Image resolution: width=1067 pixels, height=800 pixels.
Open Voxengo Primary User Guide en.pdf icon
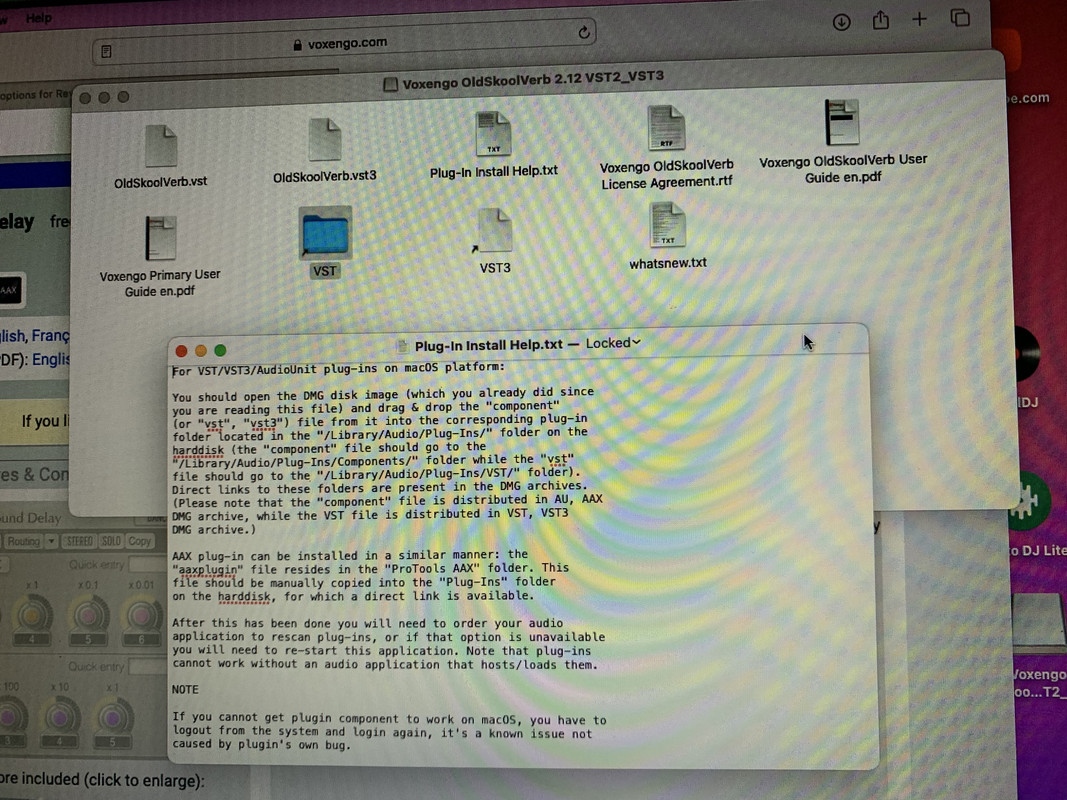pos(161,238)
